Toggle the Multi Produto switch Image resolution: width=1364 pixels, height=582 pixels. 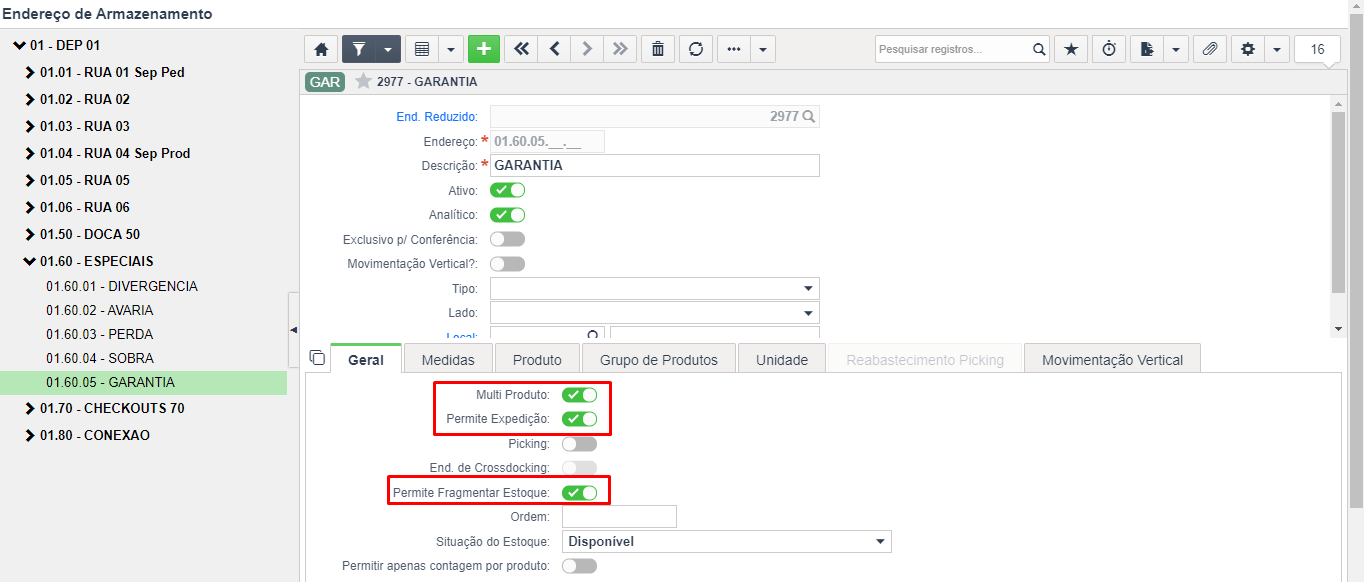(x=580, y=395)
